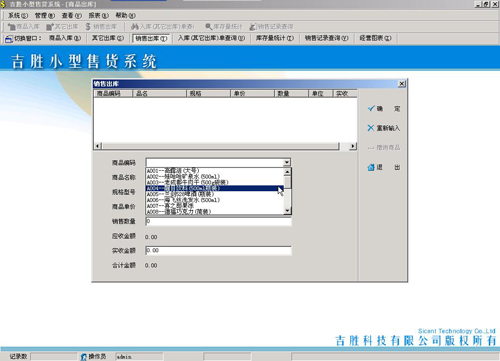Viewport: 500px width, 361px height.
Task: Click the X icon beside 重新输入
Action: click(x=371, y=128)
